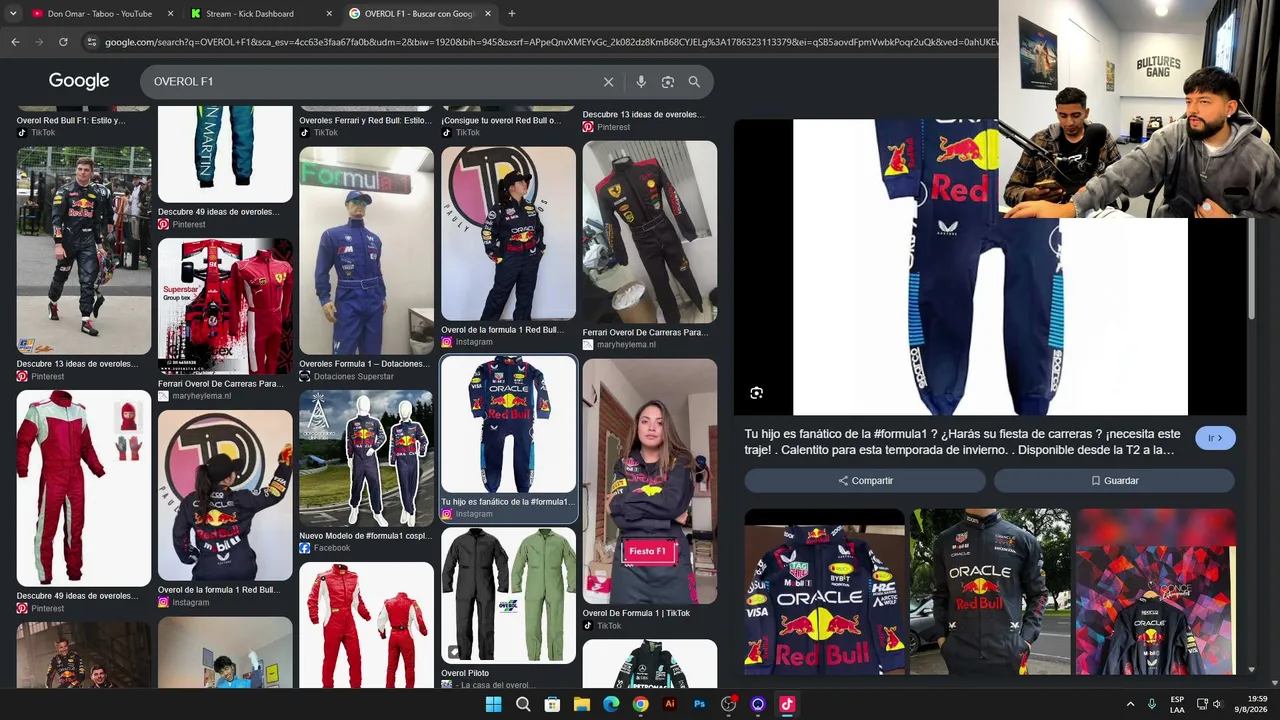The width and height of the screenshot is (1280, 720).
Task: Open the 'Overoles Formula 1 – Dotaciones' blue suit result
Action: [x=367, y=251]
